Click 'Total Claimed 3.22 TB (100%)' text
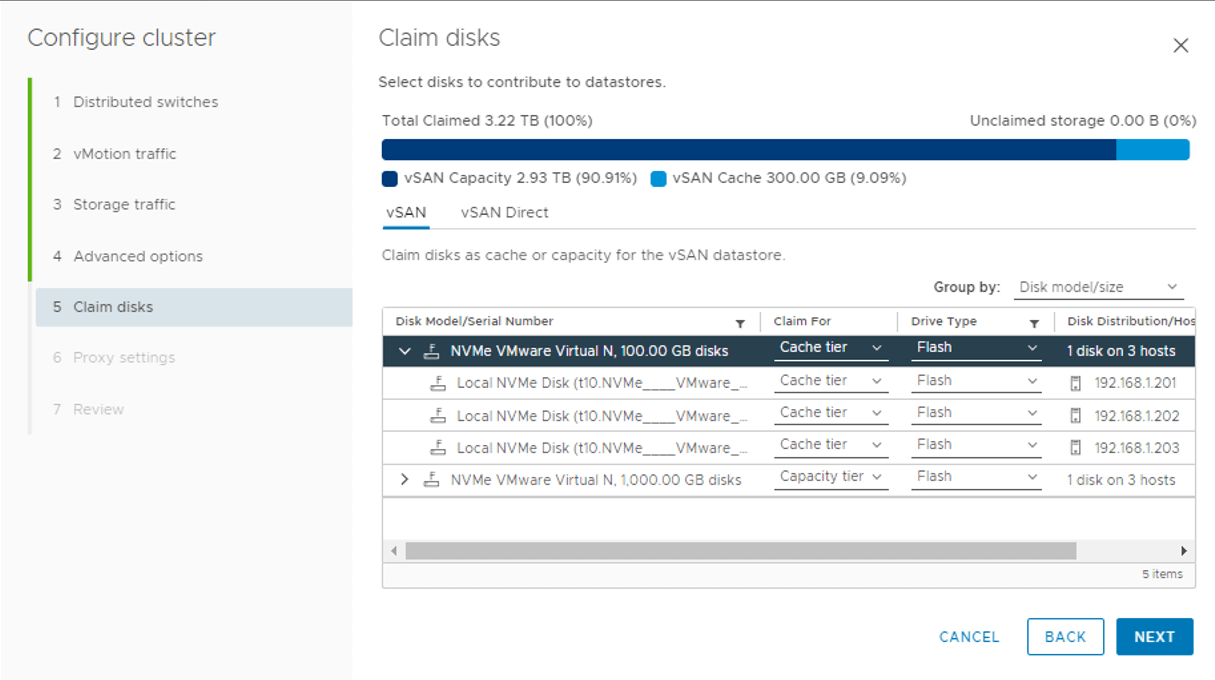1215x680 pixels. click(487, 121)
